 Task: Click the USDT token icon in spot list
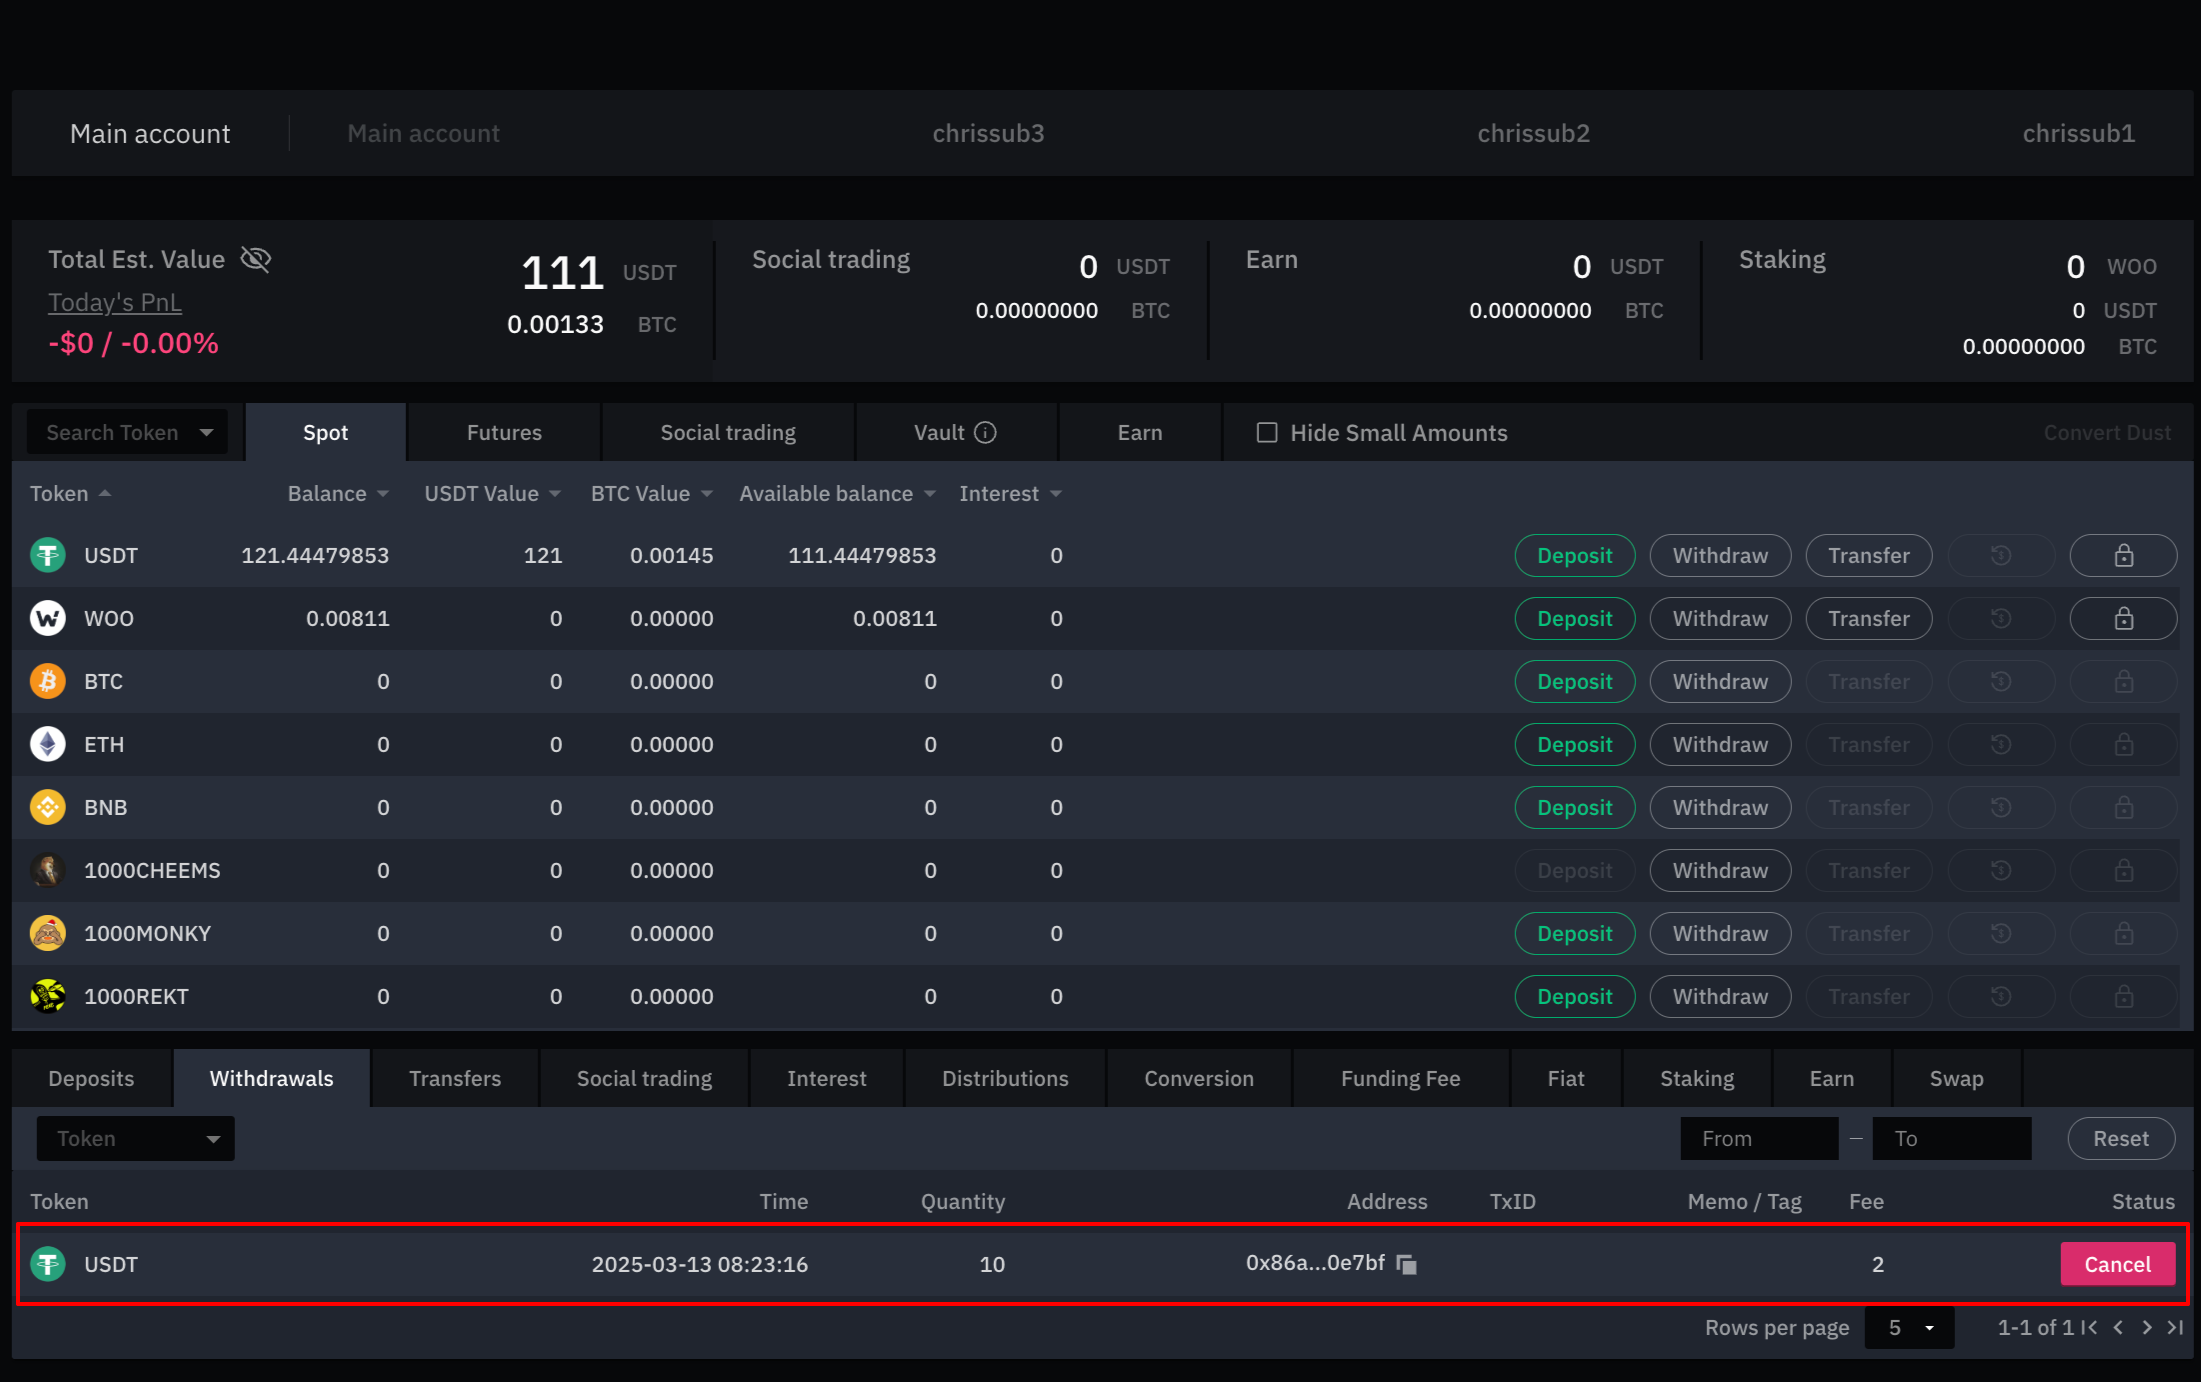click(x=48, y=556)
